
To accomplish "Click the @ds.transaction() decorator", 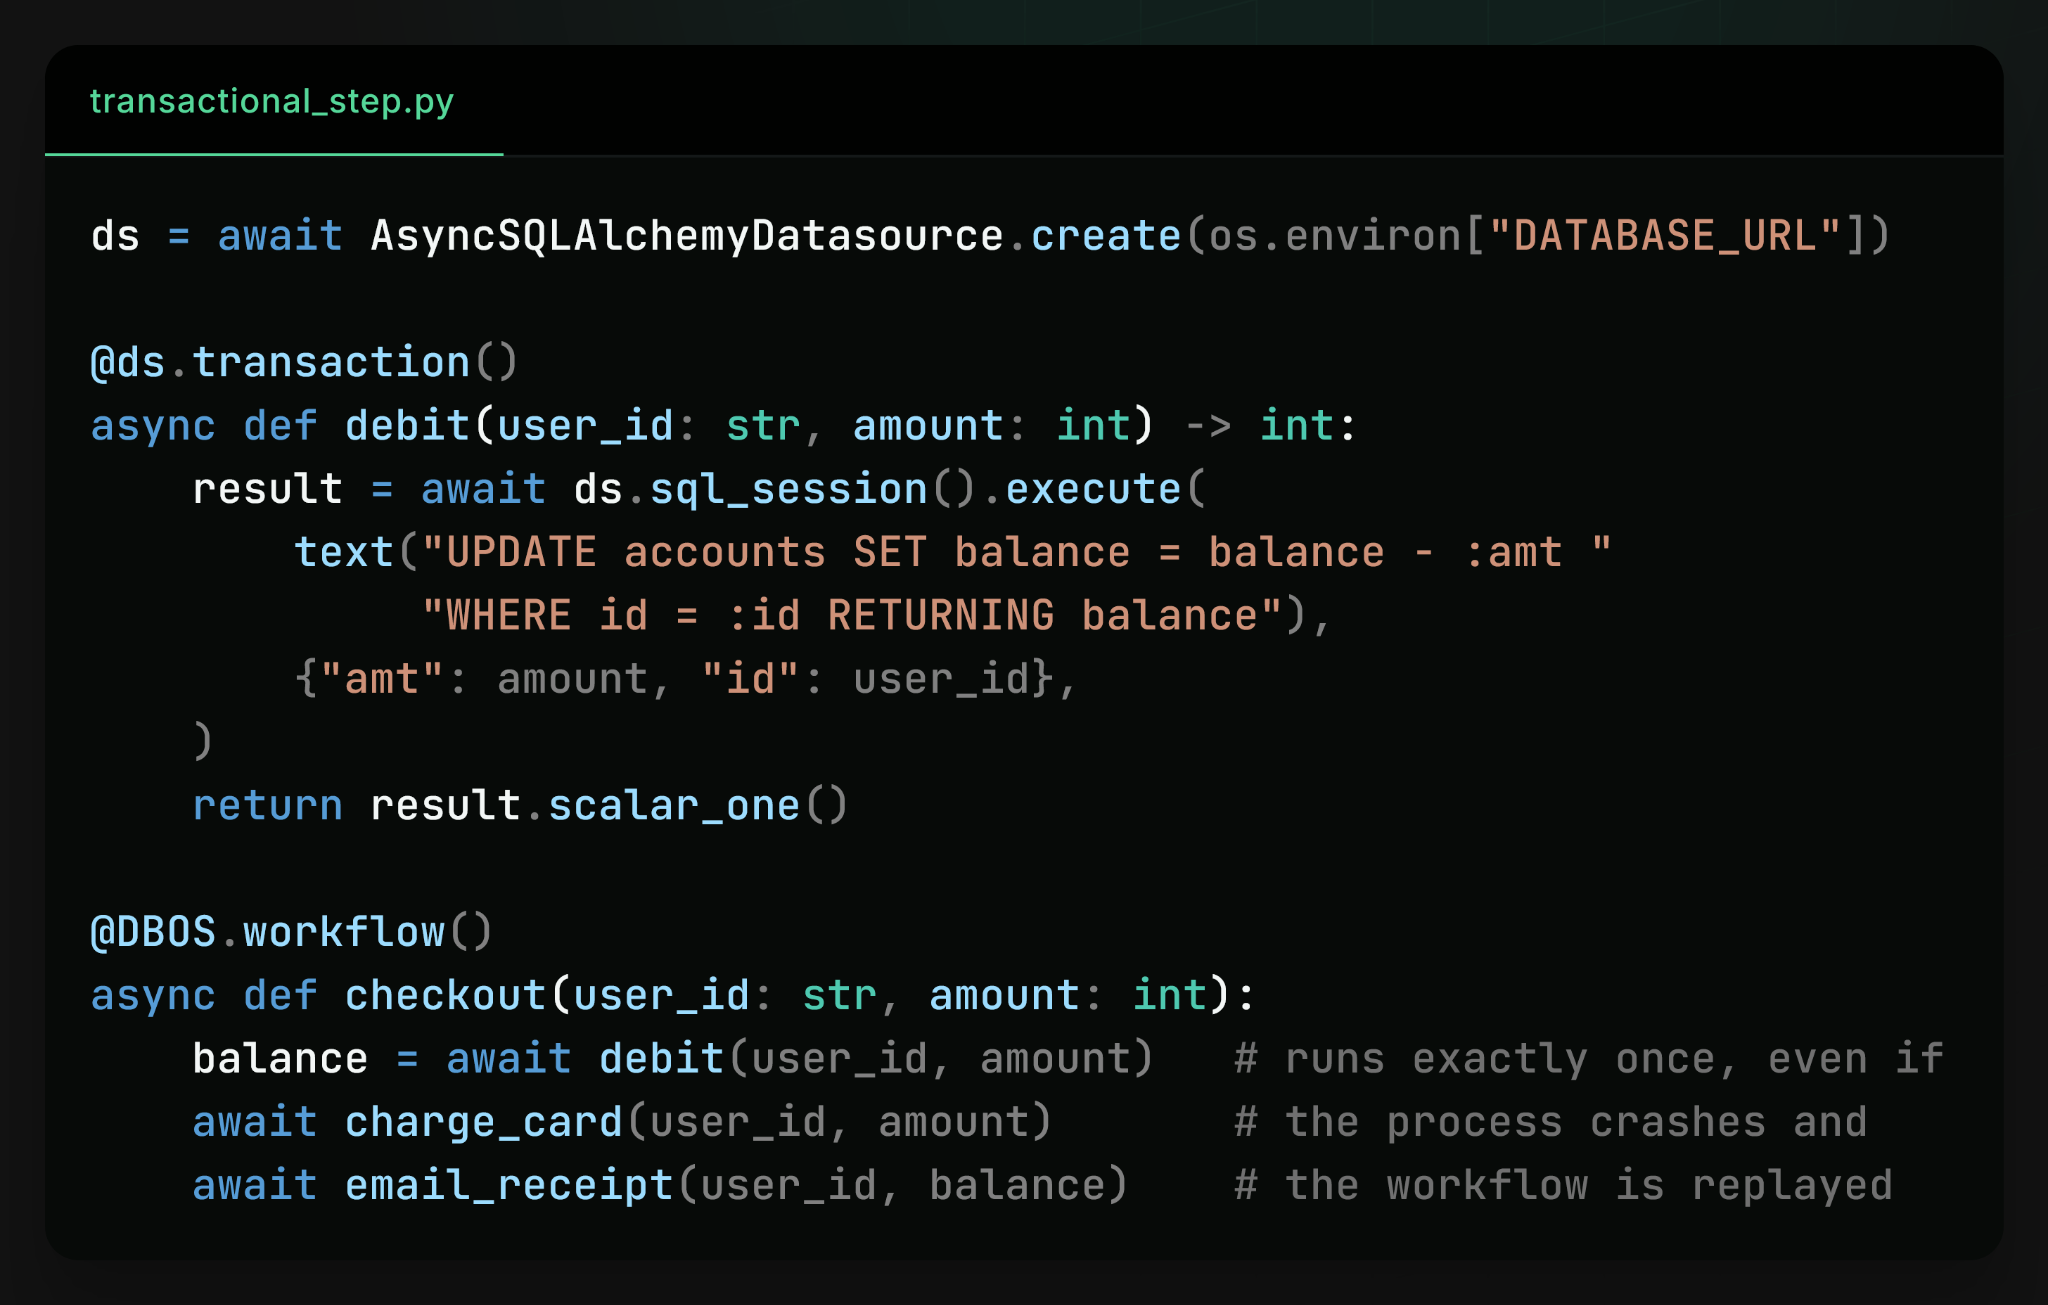I will pos(304,362).
